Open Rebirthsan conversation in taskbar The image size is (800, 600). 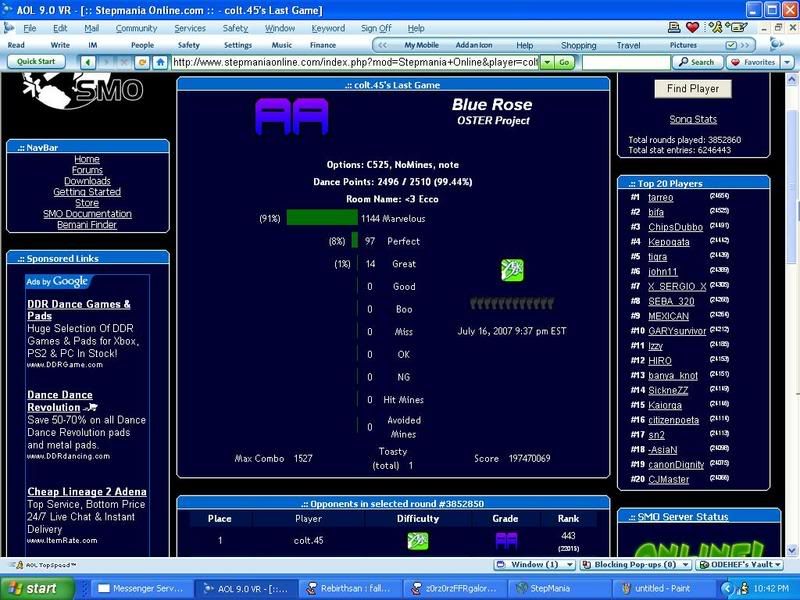coord(350,588)
